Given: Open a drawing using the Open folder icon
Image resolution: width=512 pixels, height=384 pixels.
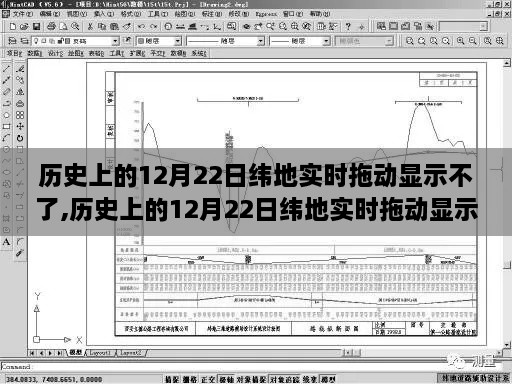Looking at the screenshot, I should [24, 26].
